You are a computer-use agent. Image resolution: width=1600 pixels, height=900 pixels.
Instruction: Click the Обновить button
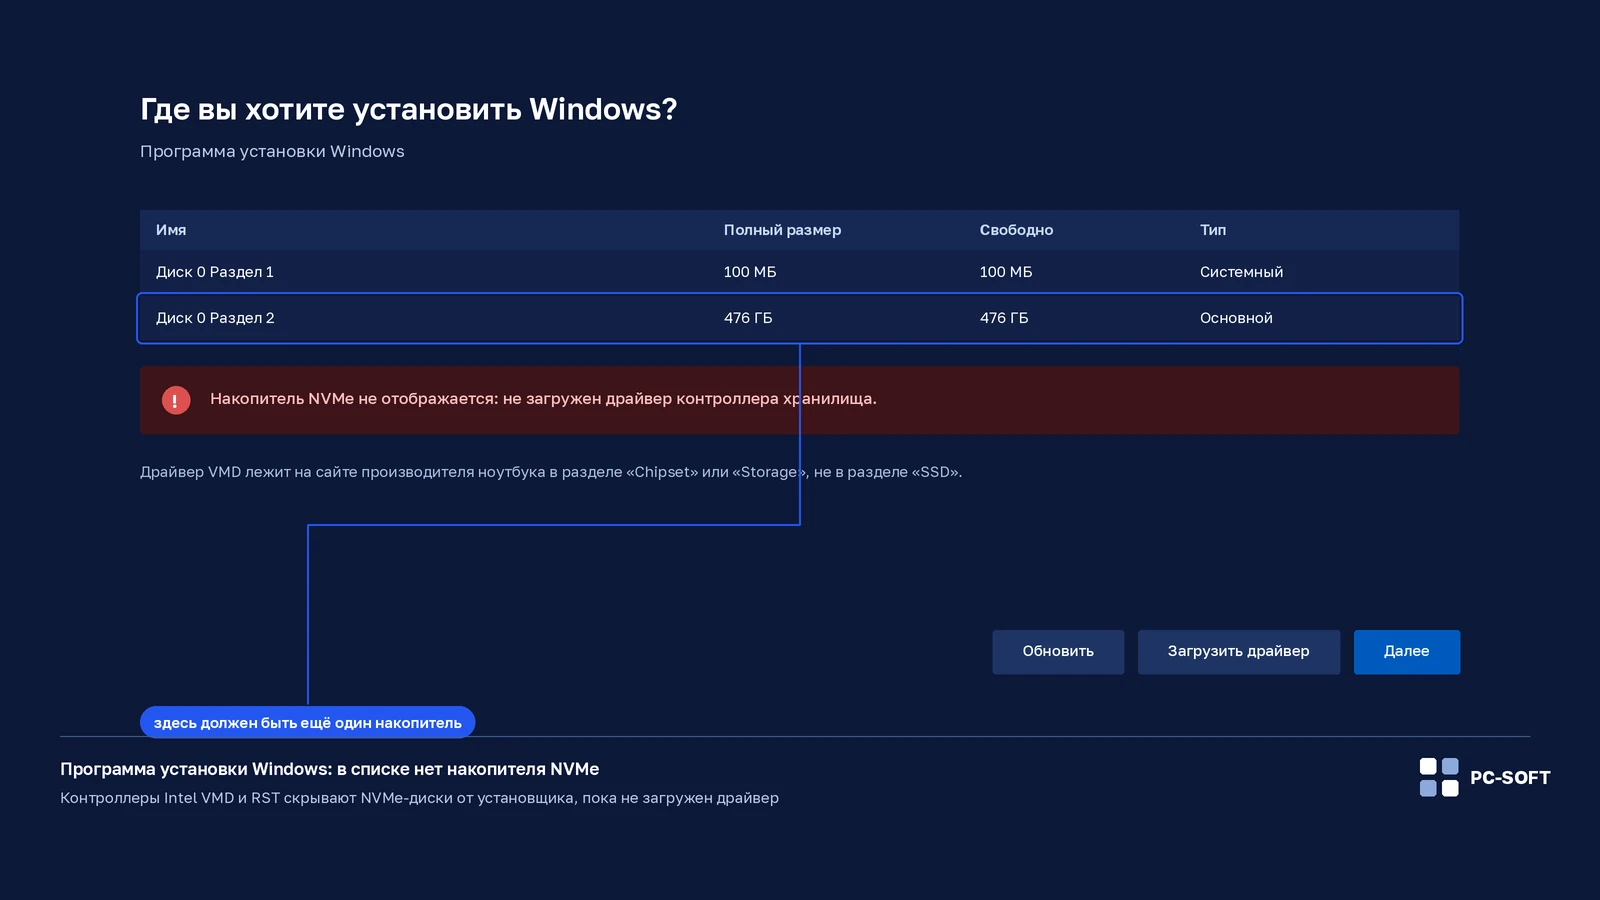(1058, 652)
